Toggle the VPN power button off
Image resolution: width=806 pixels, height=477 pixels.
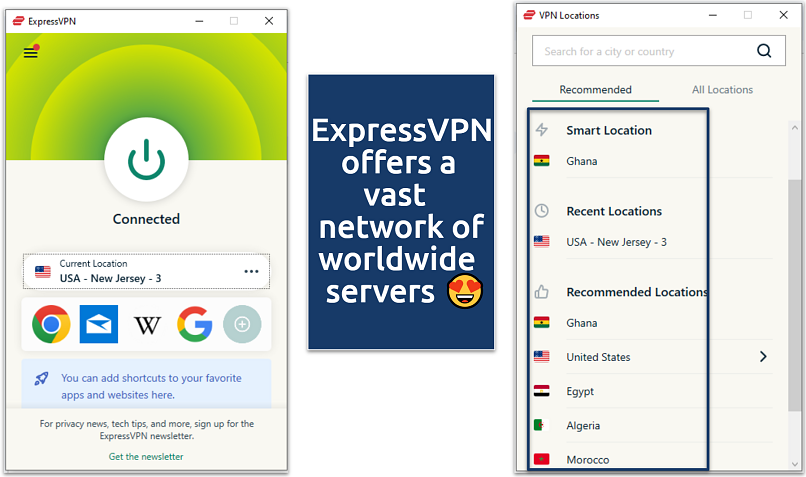pyautogui.click(x=146, y=158)
